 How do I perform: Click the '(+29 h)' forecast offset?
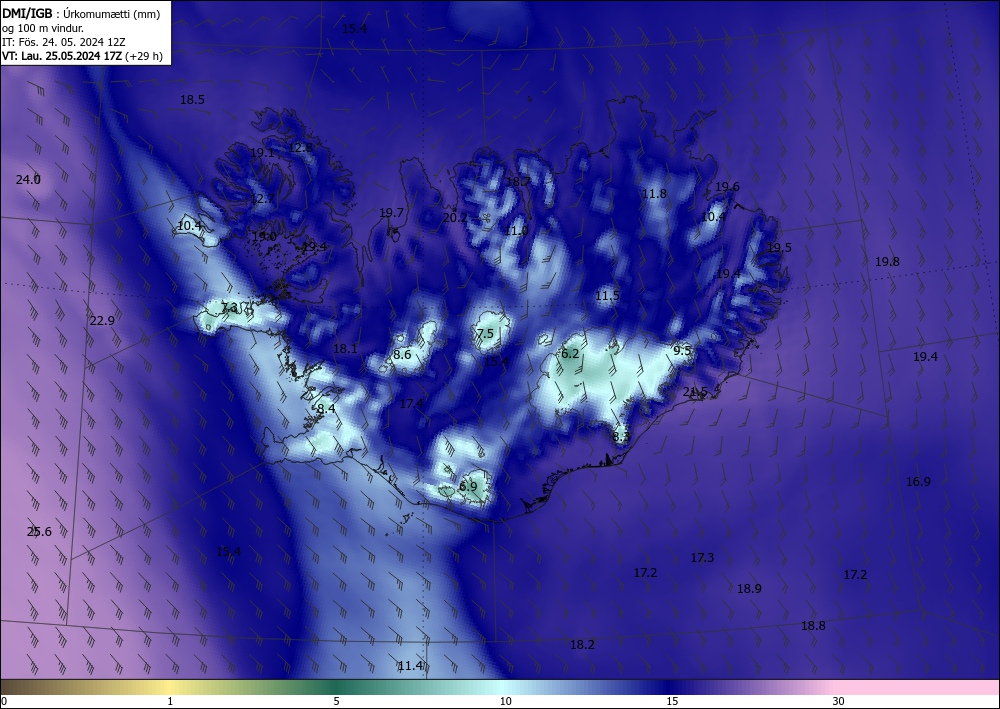point(144,56)
